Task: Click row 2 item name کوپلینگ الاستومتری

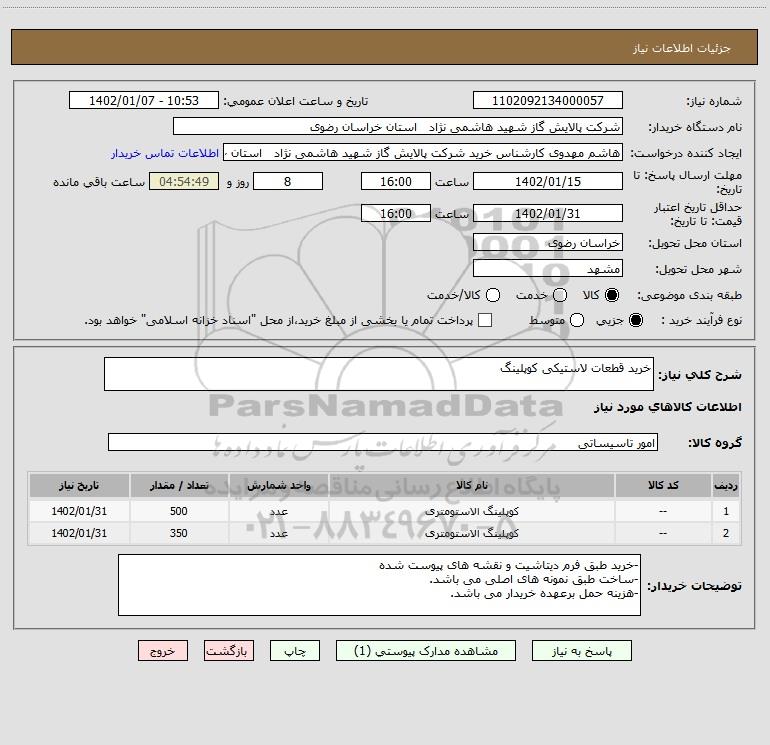Action: pyautogui.click(x=471, y=533)
